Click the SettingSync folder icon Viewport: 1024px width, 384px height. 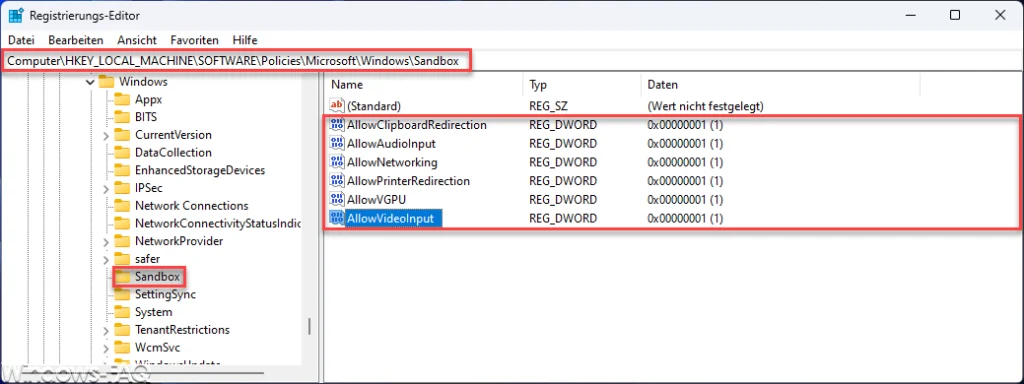[x=122, y=295]
